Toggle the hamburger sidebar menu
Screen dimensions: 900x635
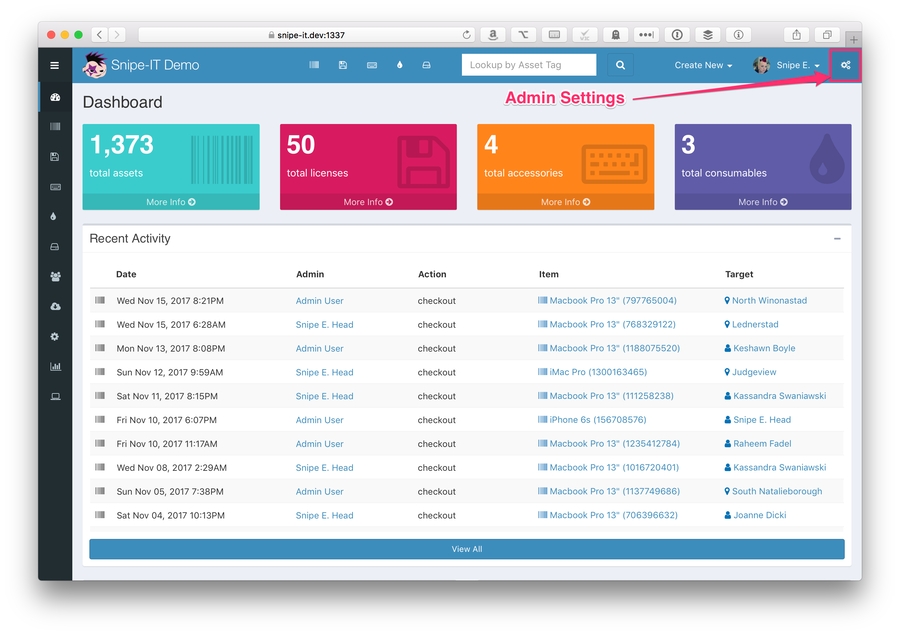click(x=55, y=66)
